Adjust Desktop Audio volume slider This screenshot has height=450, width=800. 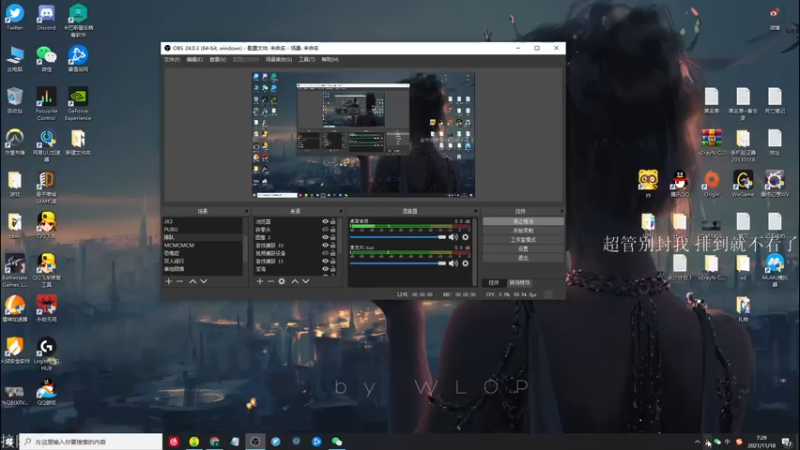(x=398, y=237)
